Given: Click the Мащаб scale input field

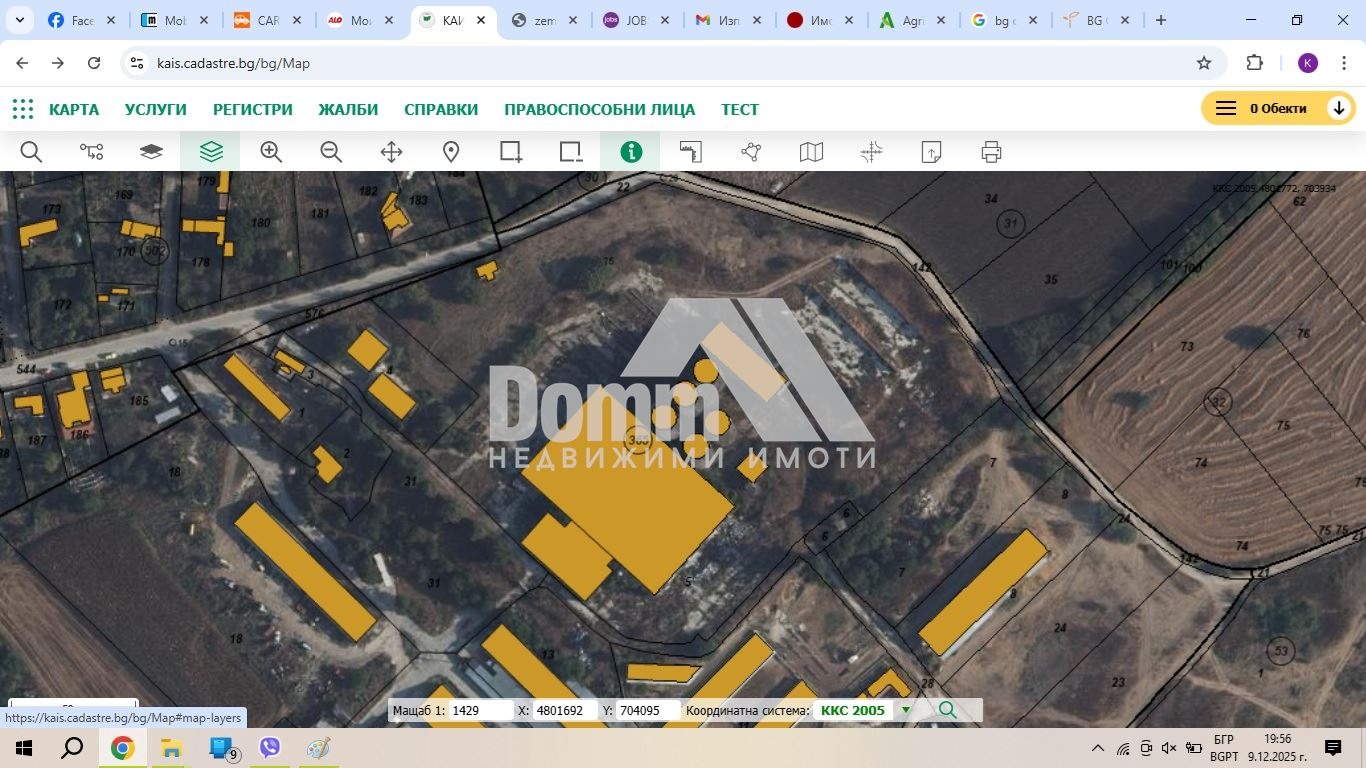Looking at the screenshot, I should click(482, 710).
